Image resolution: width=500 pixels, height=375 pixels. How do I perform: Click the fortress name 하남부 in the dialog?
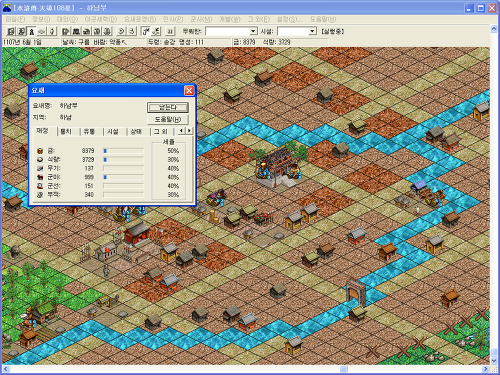[x=68, y=105]
